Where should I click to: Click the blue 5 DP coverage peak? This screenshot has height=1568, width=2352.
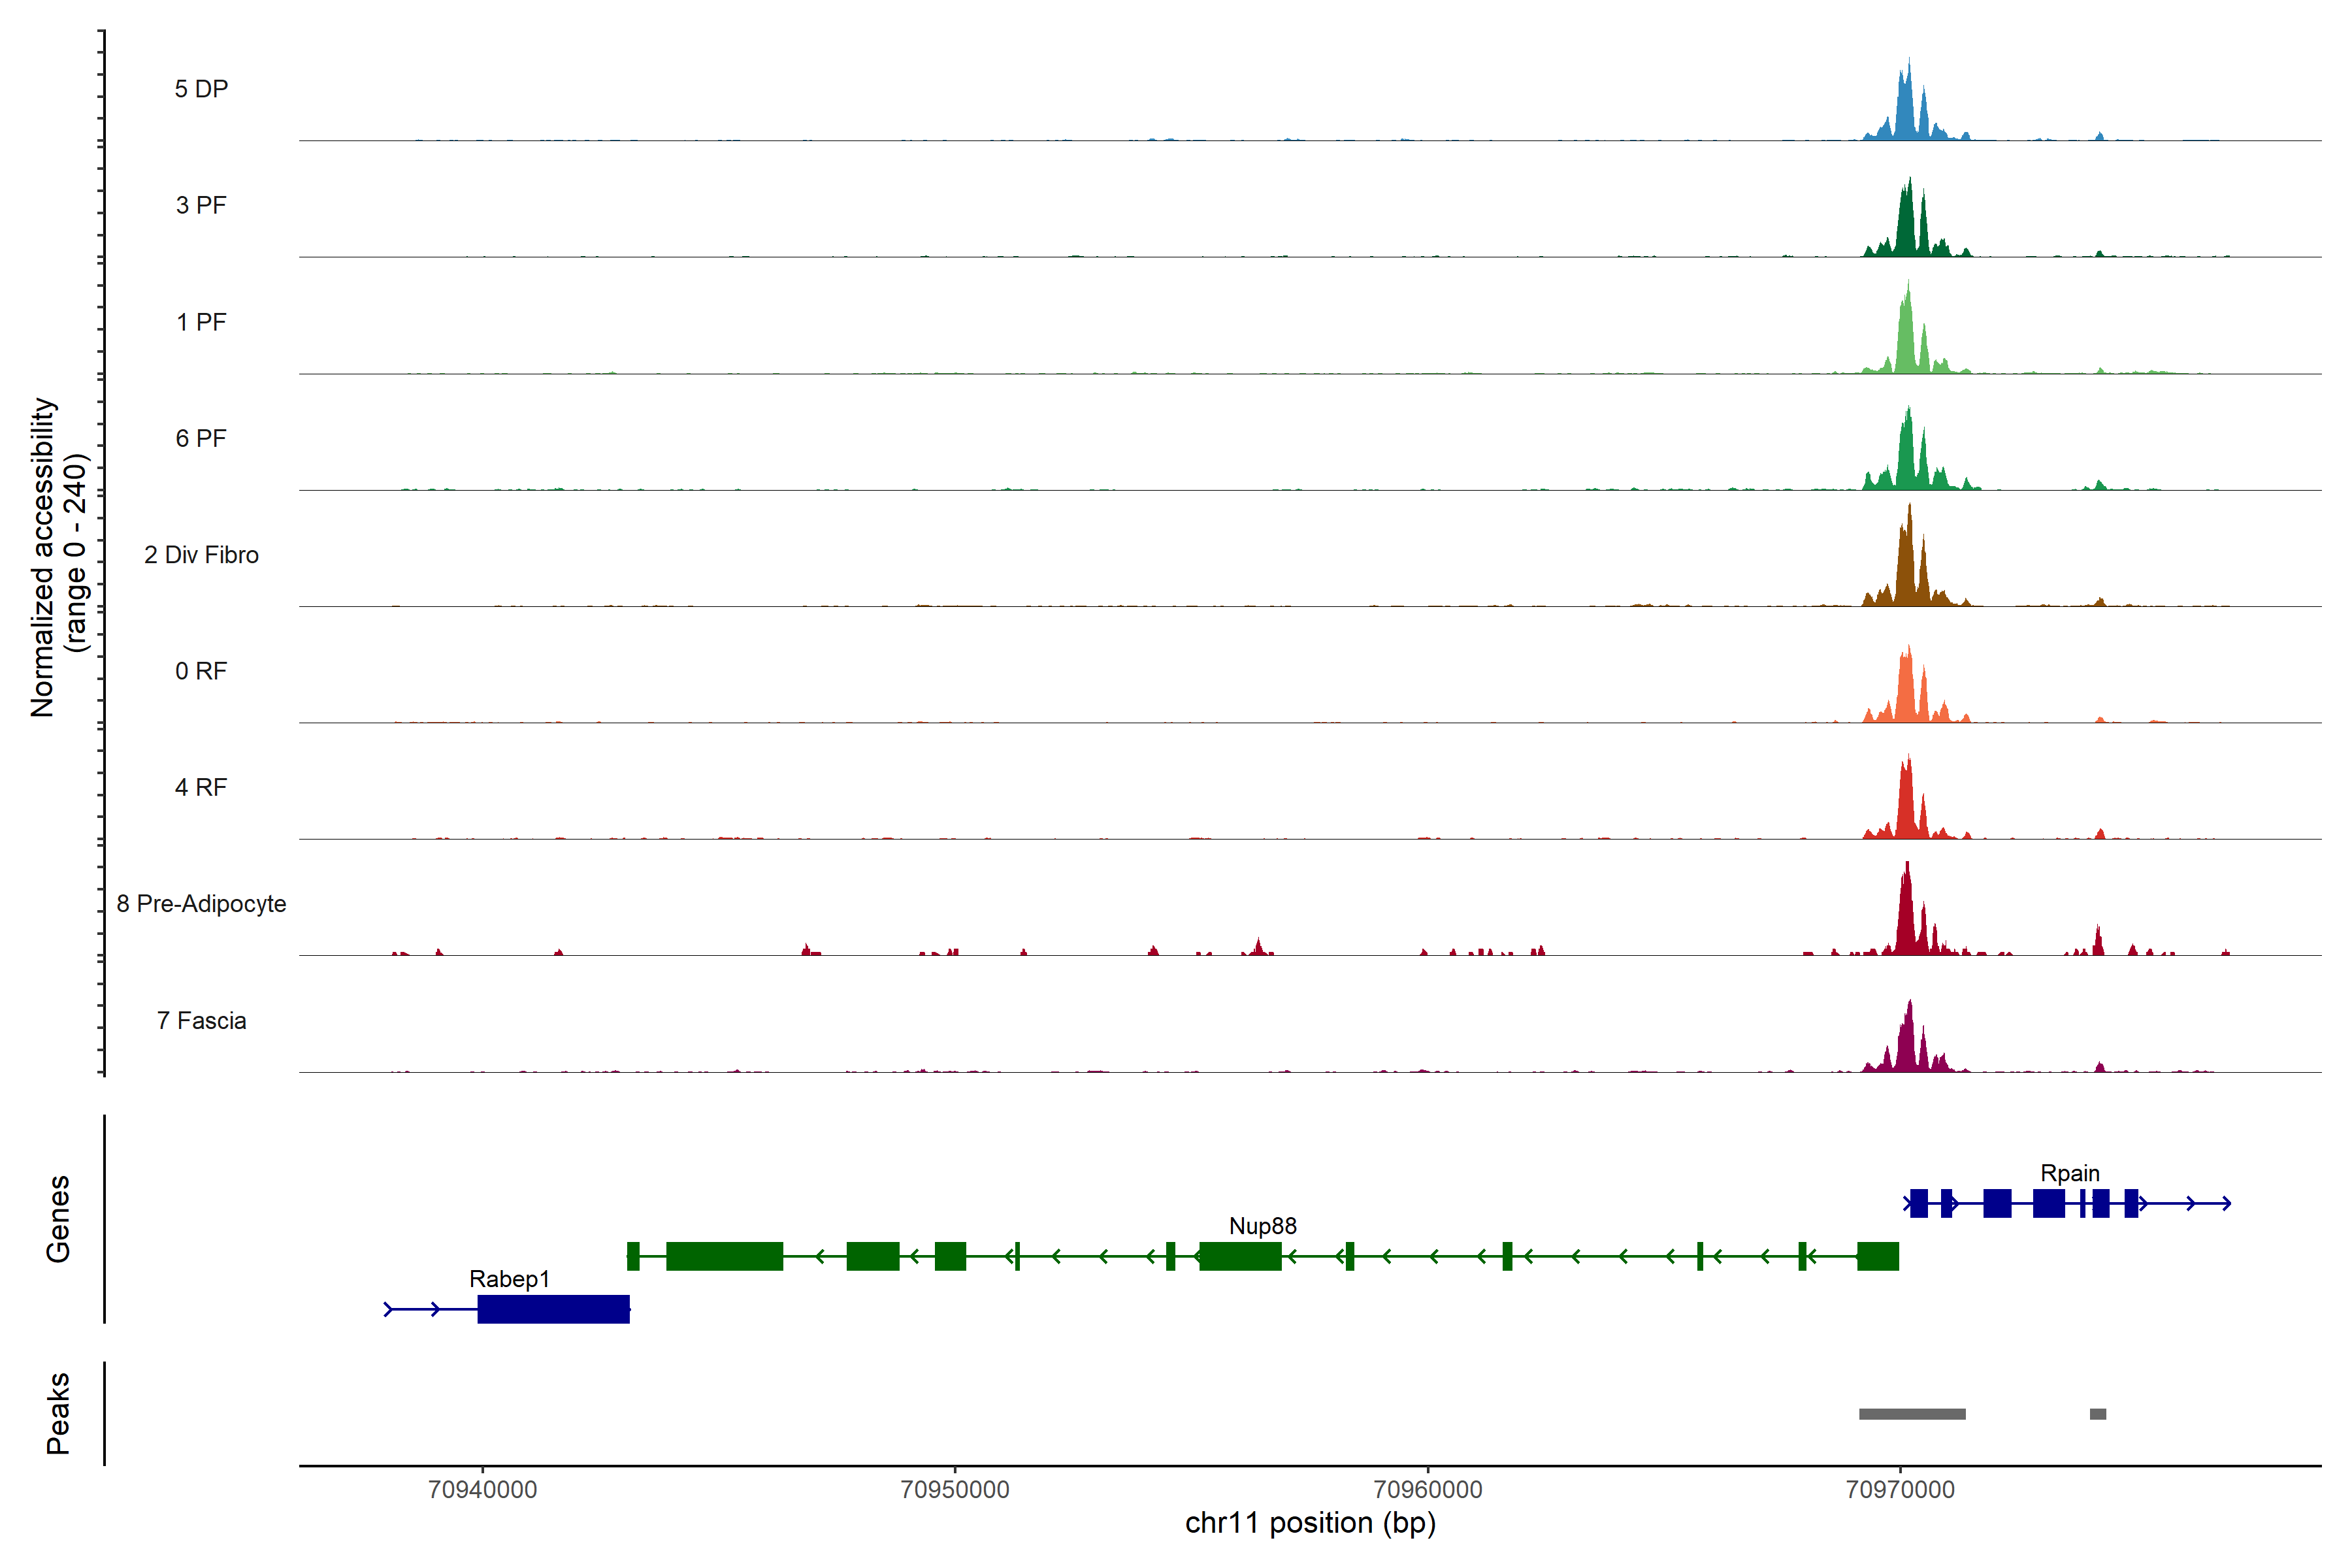1906,110
